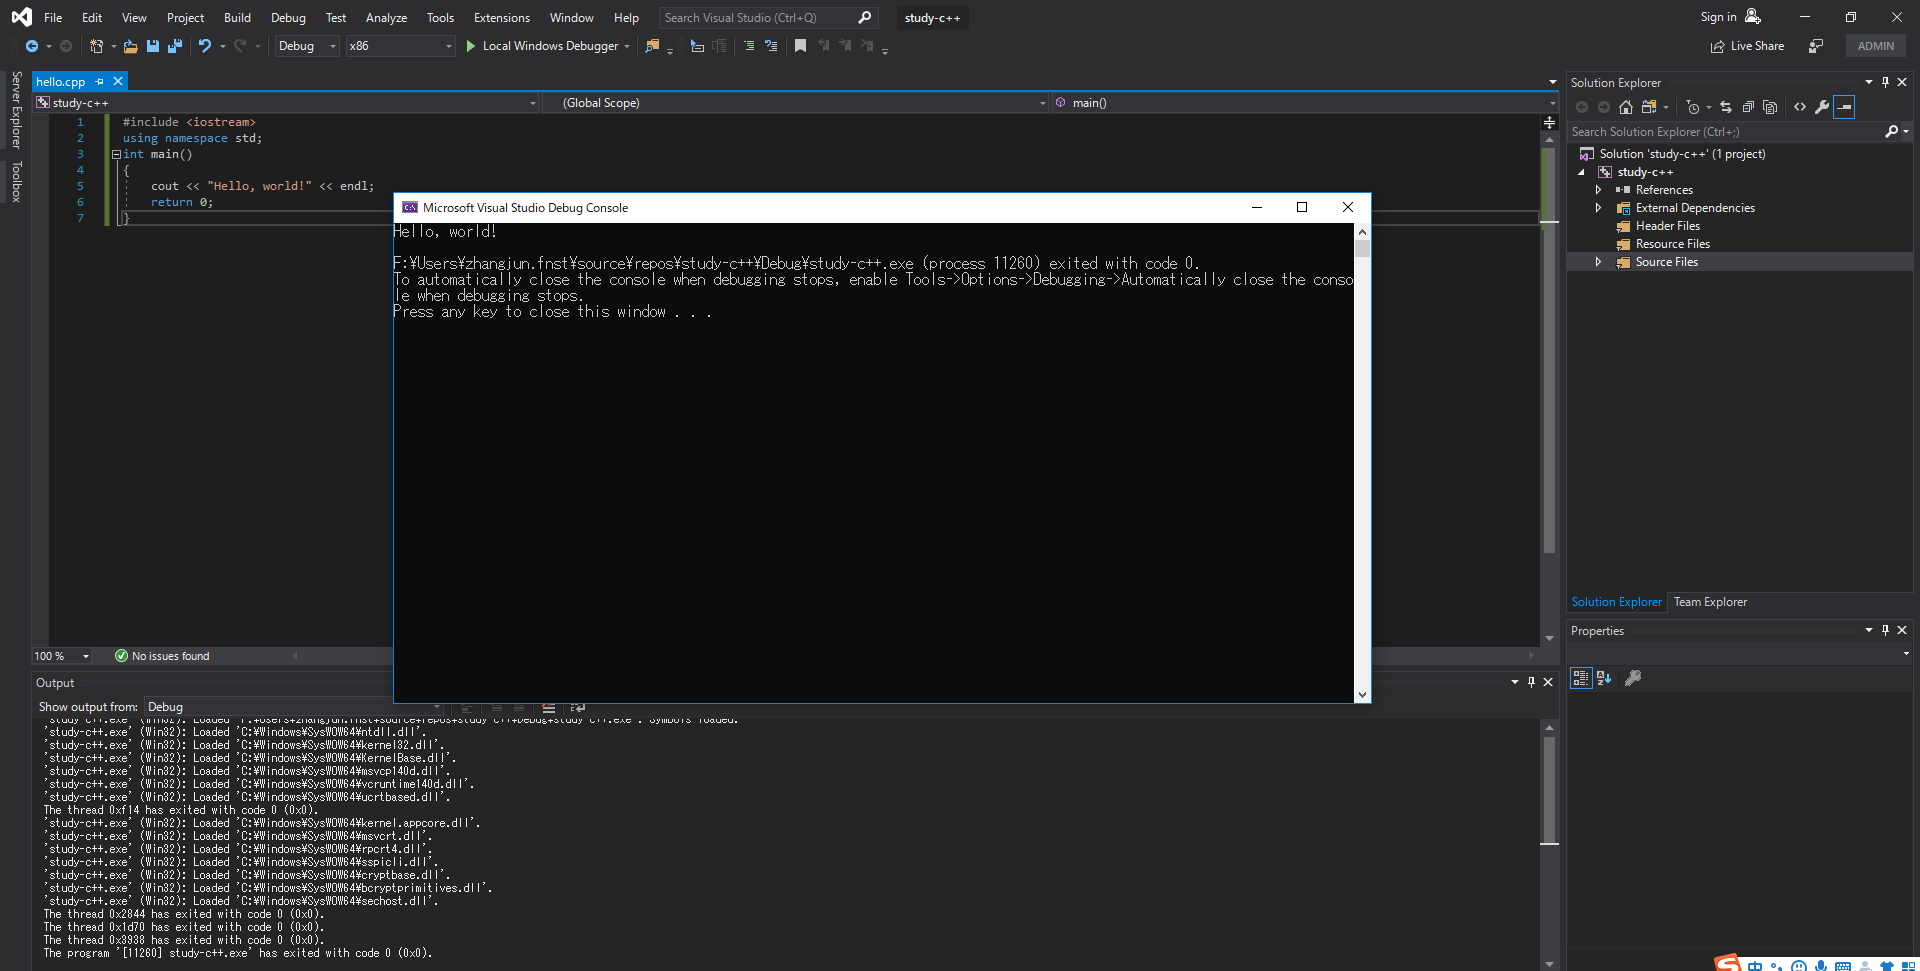Open Solution Explorer Properties wrench icon

pos(1822,107)
